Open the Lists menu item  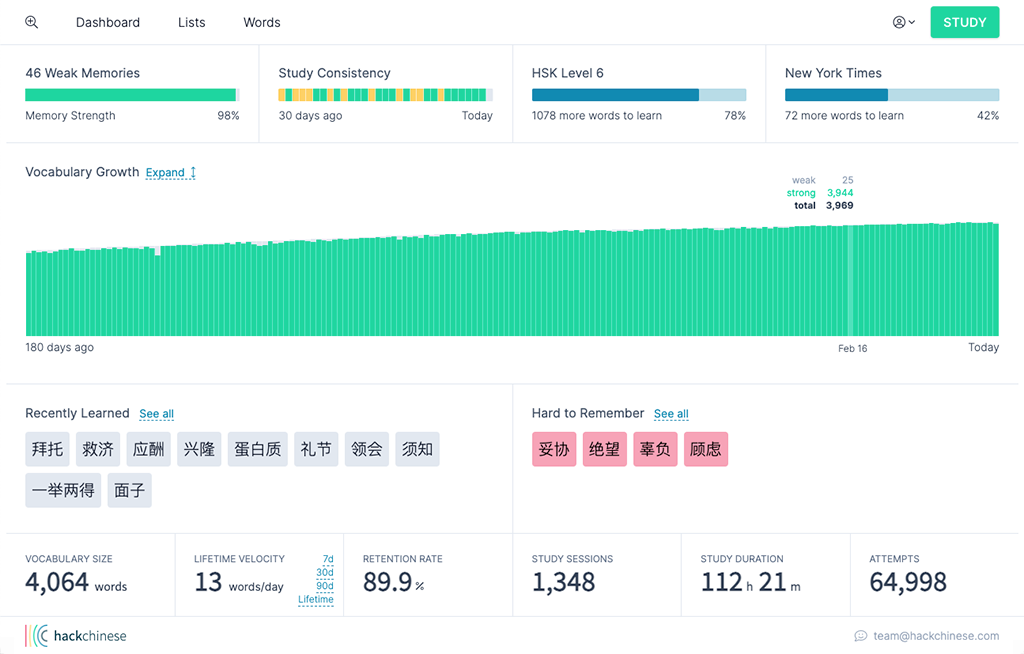191,22
